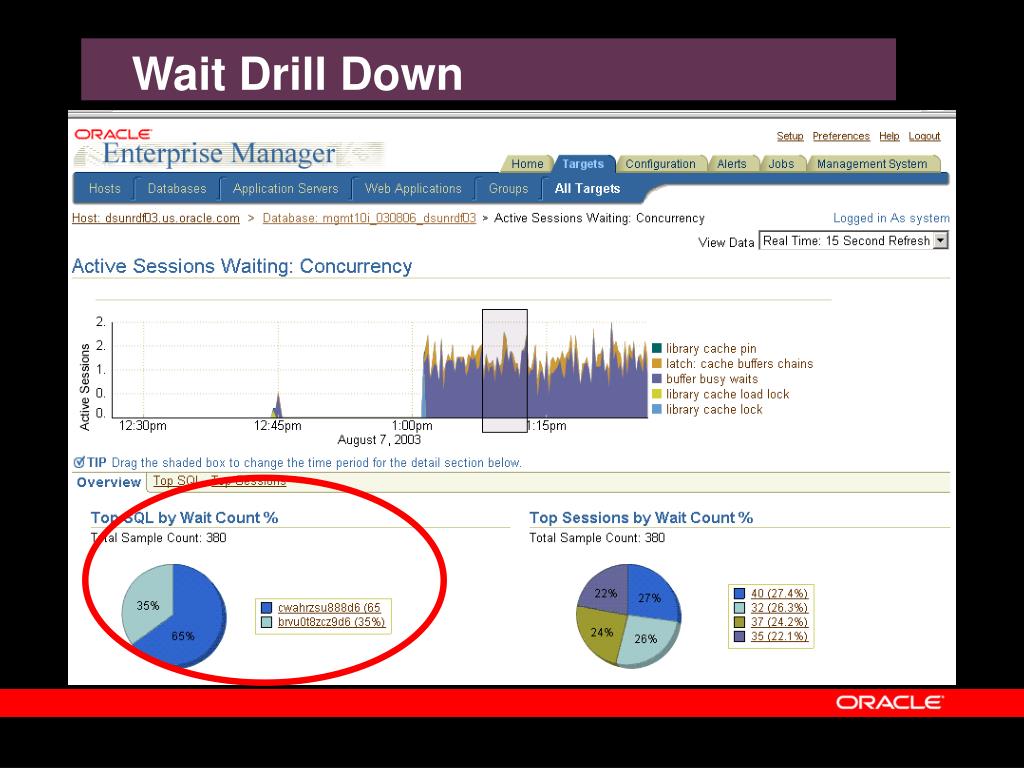
Task: Open the Top SQL detail tab
Action: click(176, 481)
